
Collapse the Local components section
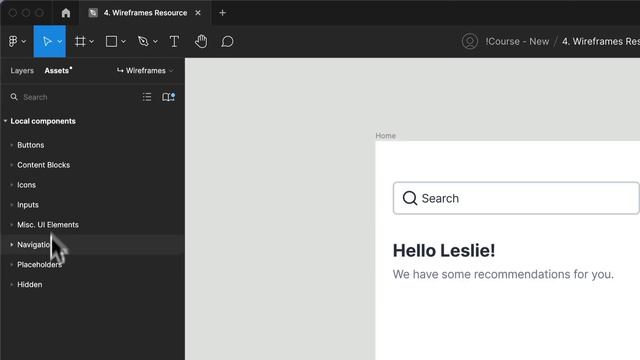pyautogui.click(x=5, y=121)
